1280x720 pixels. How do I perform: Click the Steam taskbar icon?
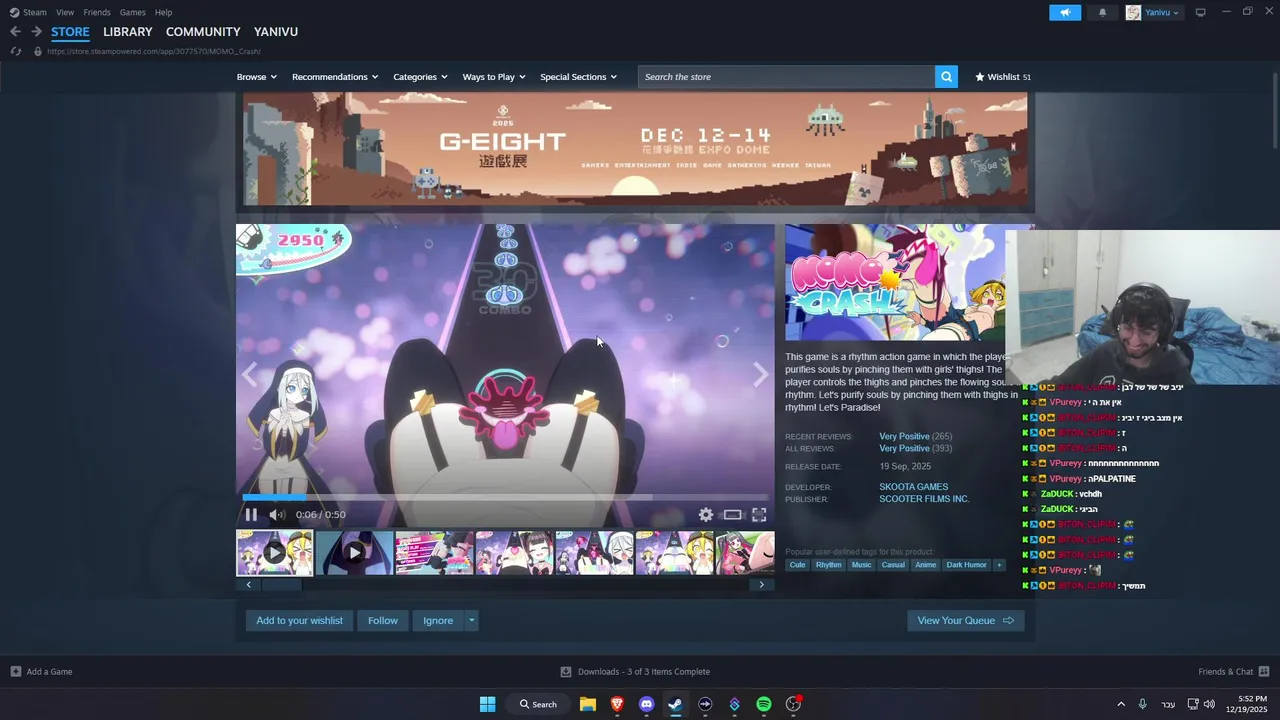tap(675, 704)
